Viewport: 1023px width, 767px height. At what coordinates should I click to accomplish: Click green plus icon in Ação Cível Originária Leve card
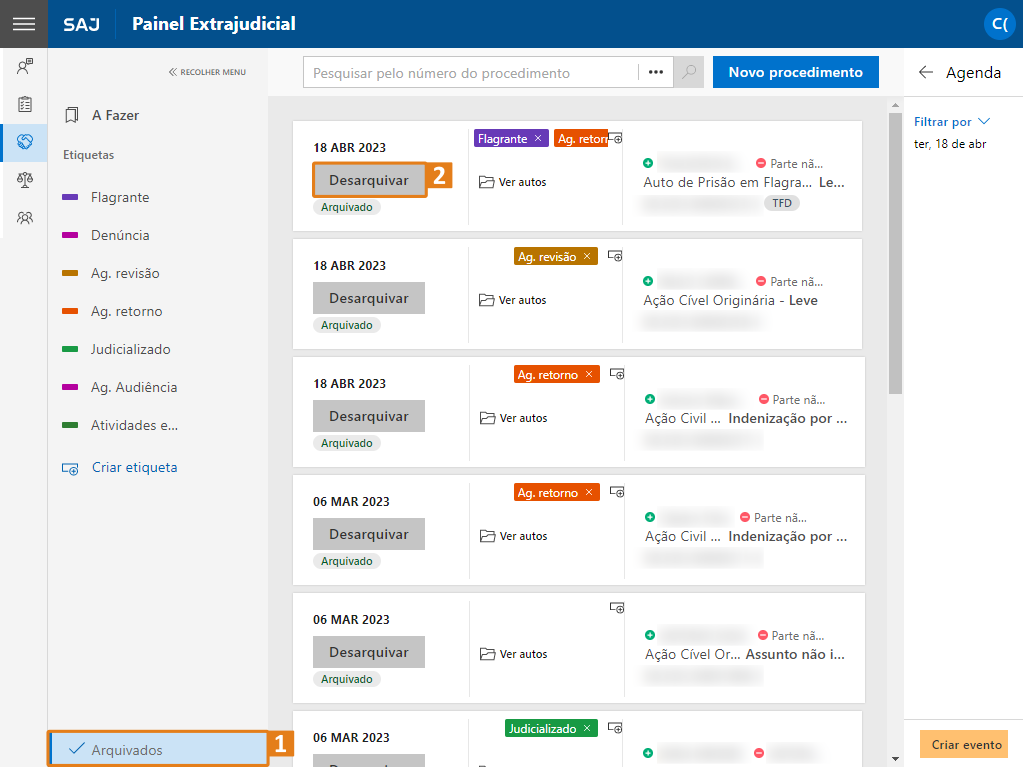pos(648,281)
